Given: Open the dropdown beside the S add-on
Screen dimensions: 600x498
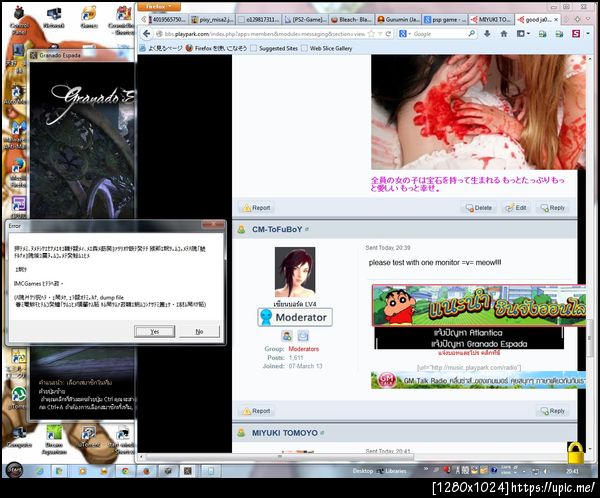Looking at the screenshot, I should point(588,34).
